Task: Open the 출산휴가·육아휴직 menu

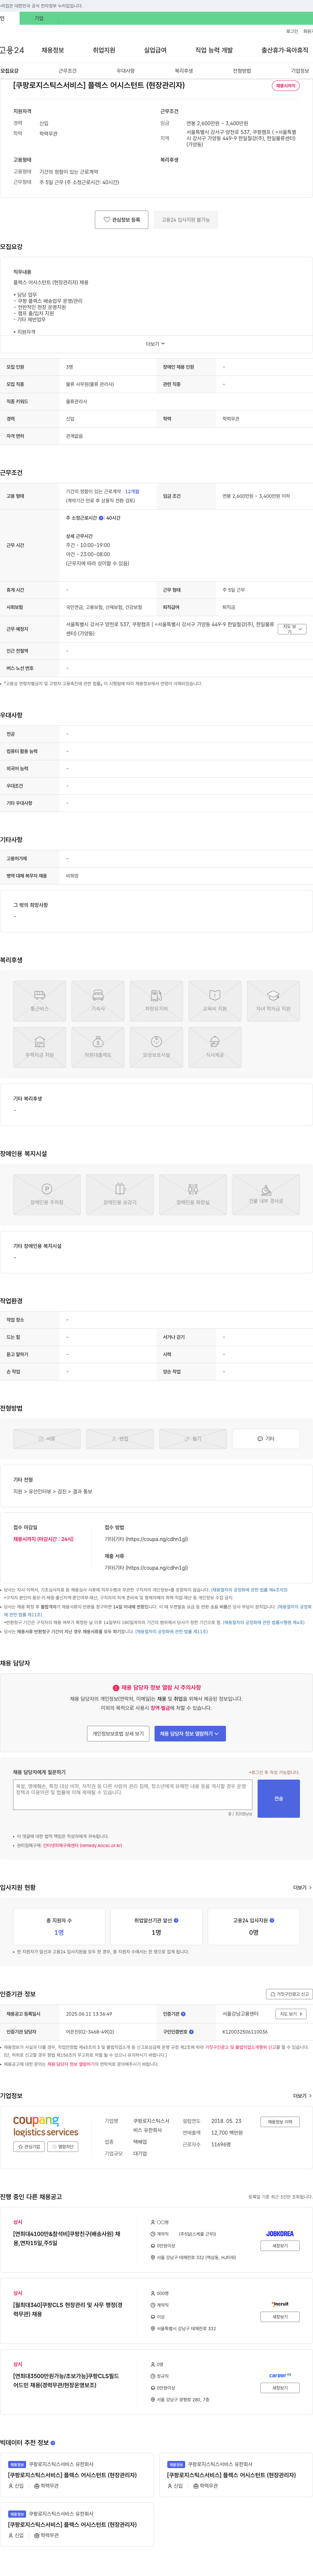Action: pos(285,50)
